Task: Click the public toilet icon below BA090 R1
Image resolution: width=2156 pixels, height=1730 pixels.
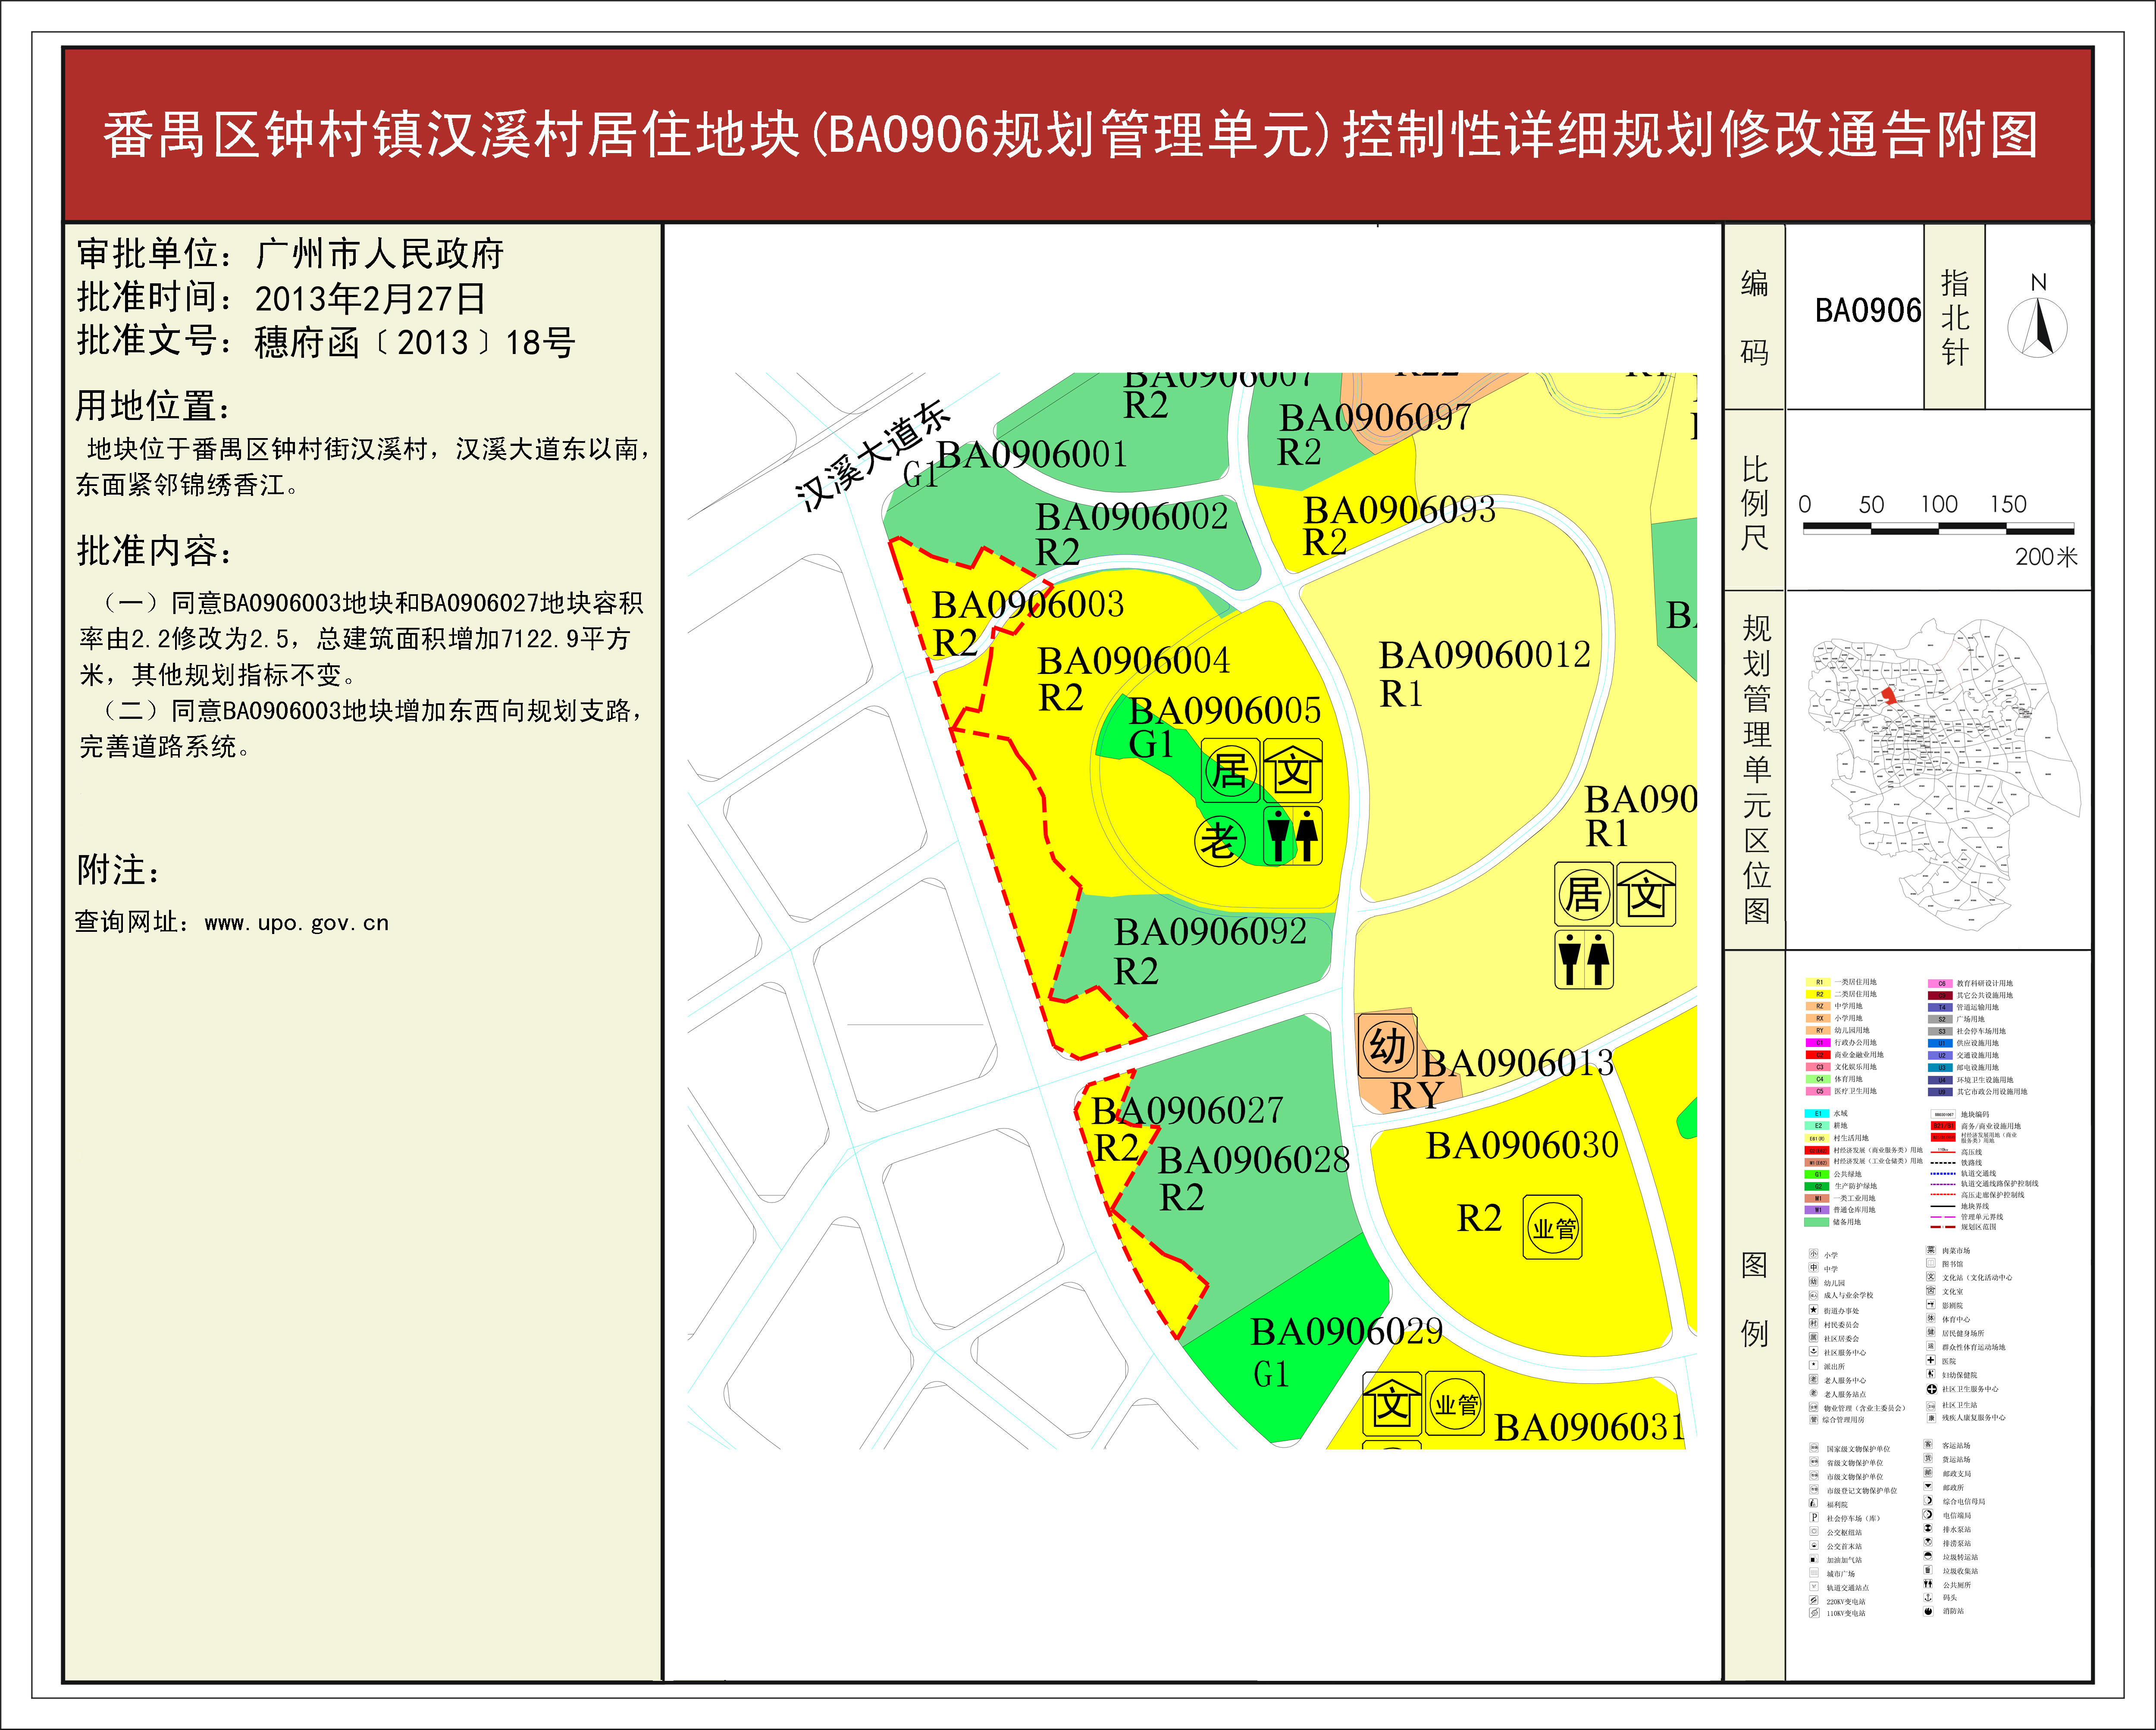Action: 1584,959
